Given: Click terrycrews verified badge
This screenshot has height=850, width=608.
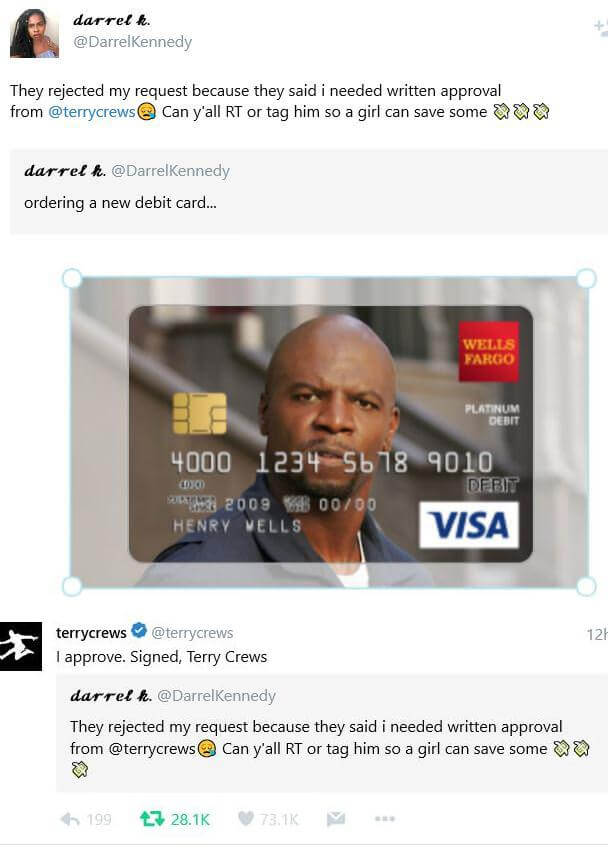Looking at the screenshot, I should click(139, 630).
